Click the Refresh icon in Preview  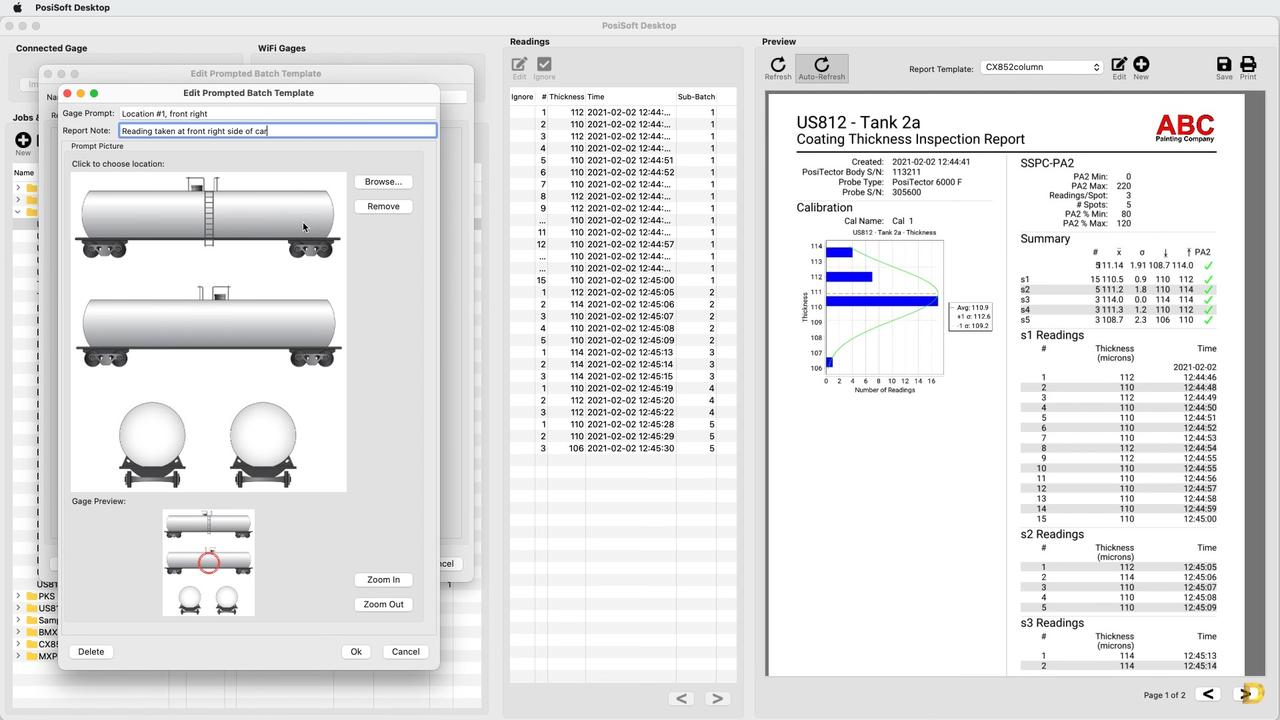point(778,66)
